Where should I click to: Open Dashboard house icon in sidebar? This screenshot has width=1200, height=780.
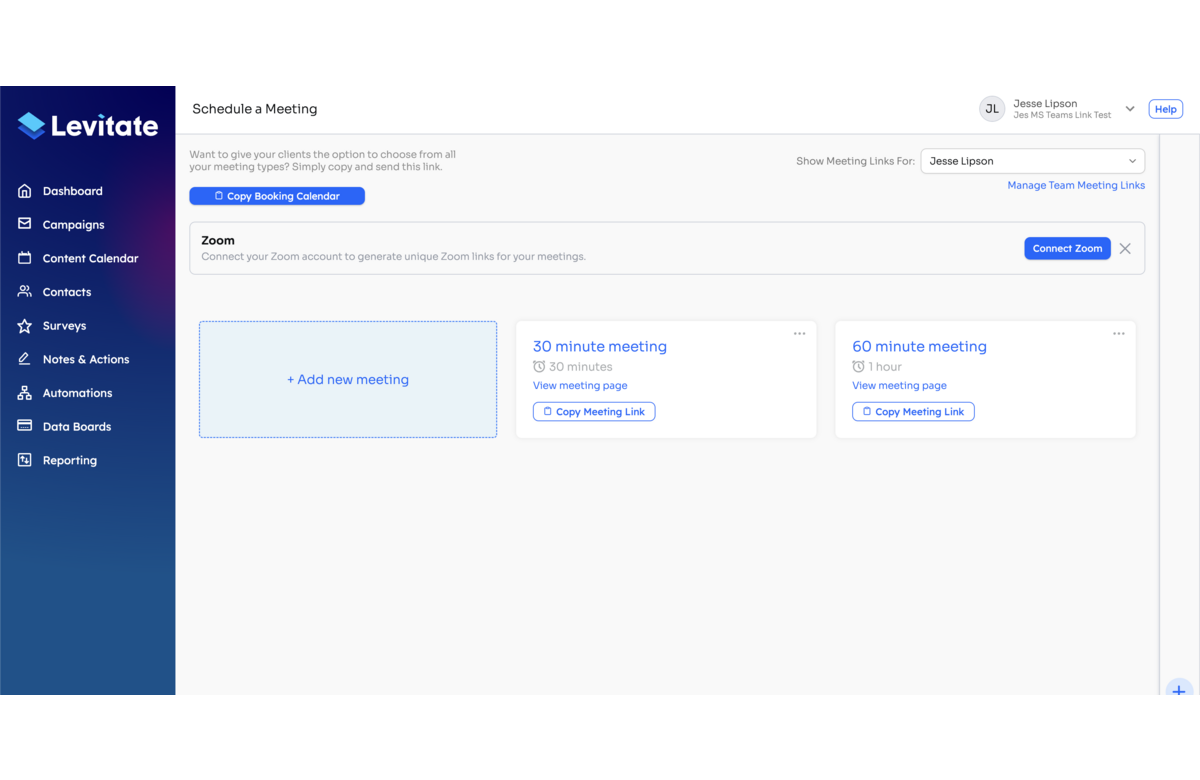click(25, 191)
